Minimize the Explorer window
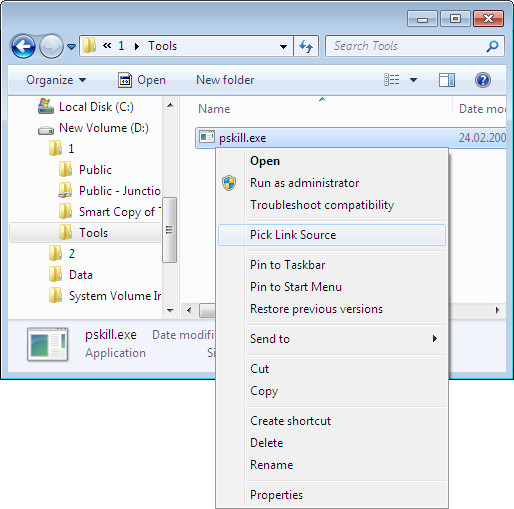This screenshot has height=509, width=514. (x=422, y=19)
